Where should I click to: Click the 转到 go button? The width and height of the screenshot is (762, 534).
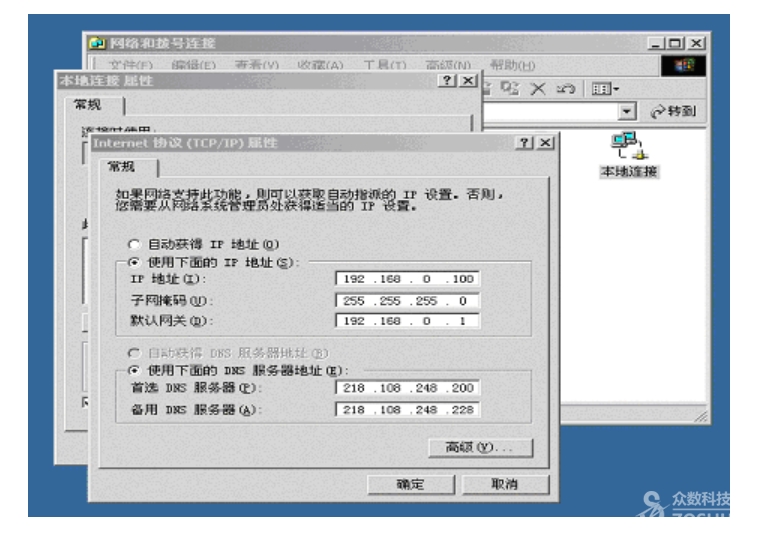(674, 112)
